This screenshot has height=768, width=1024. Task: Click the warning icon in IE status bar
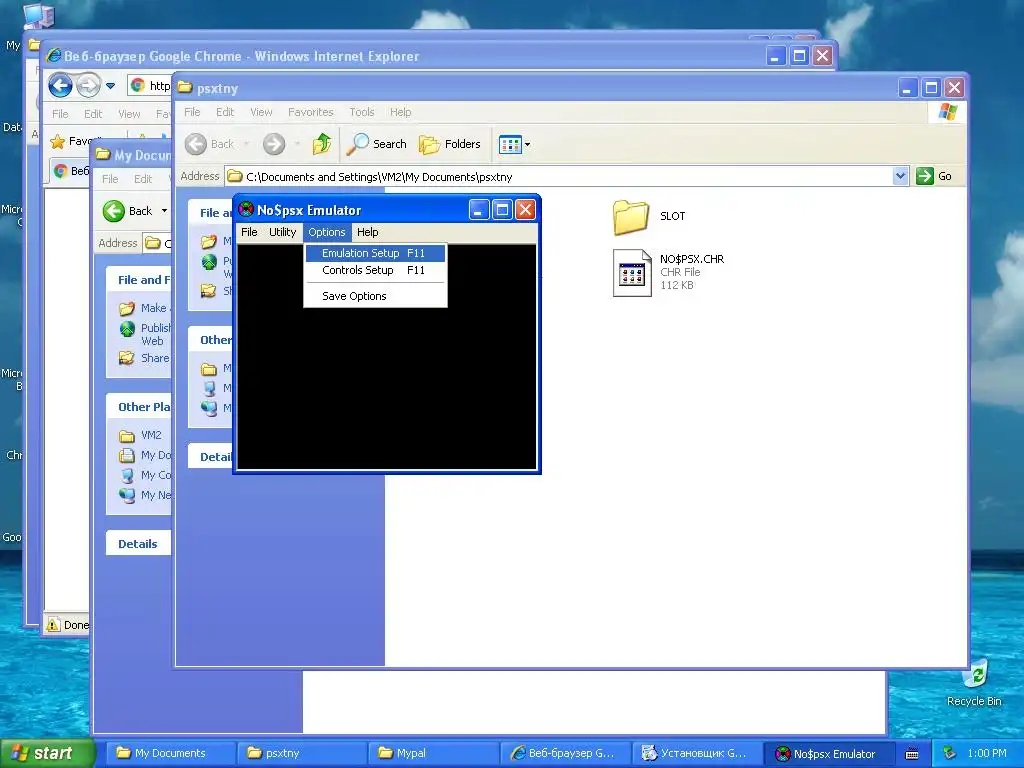[x=53, y=625]
